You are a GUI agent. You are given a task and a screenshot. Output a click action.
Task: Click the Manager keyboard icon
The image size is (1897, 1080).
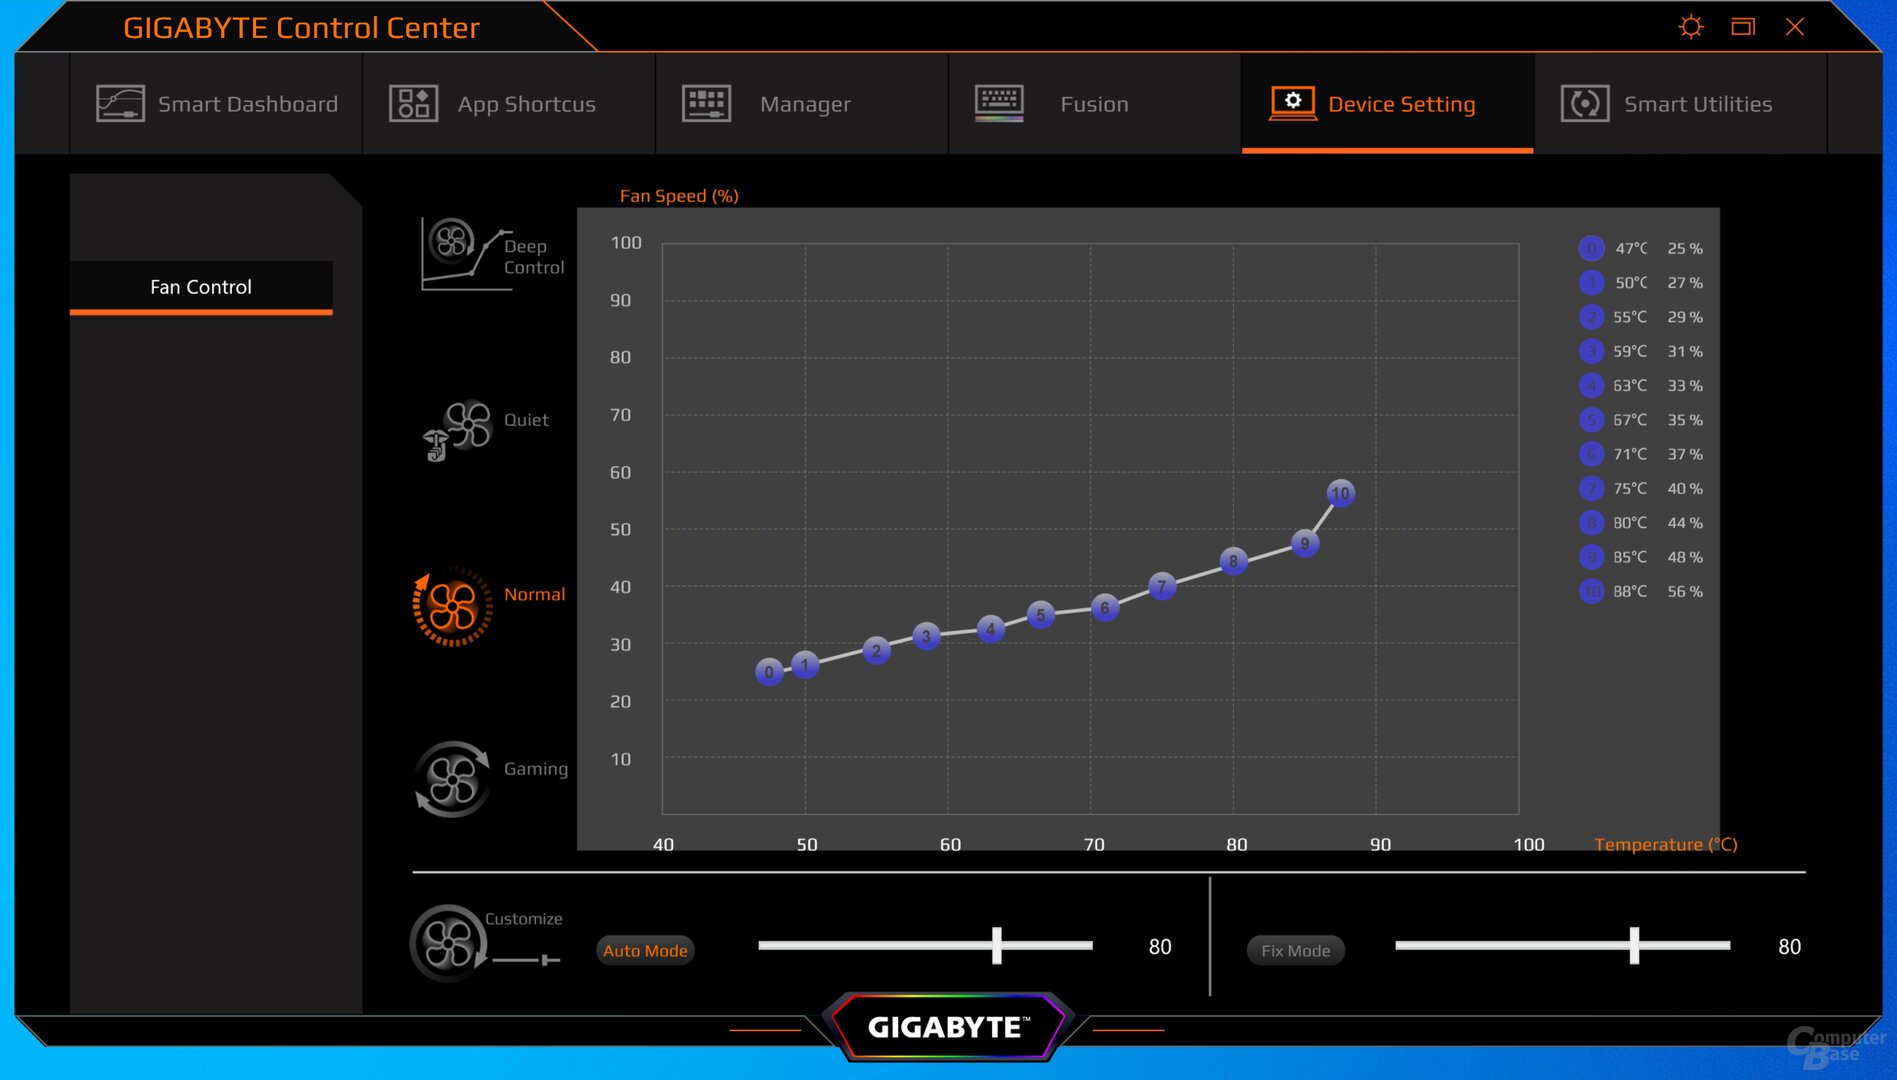point(706,104)
